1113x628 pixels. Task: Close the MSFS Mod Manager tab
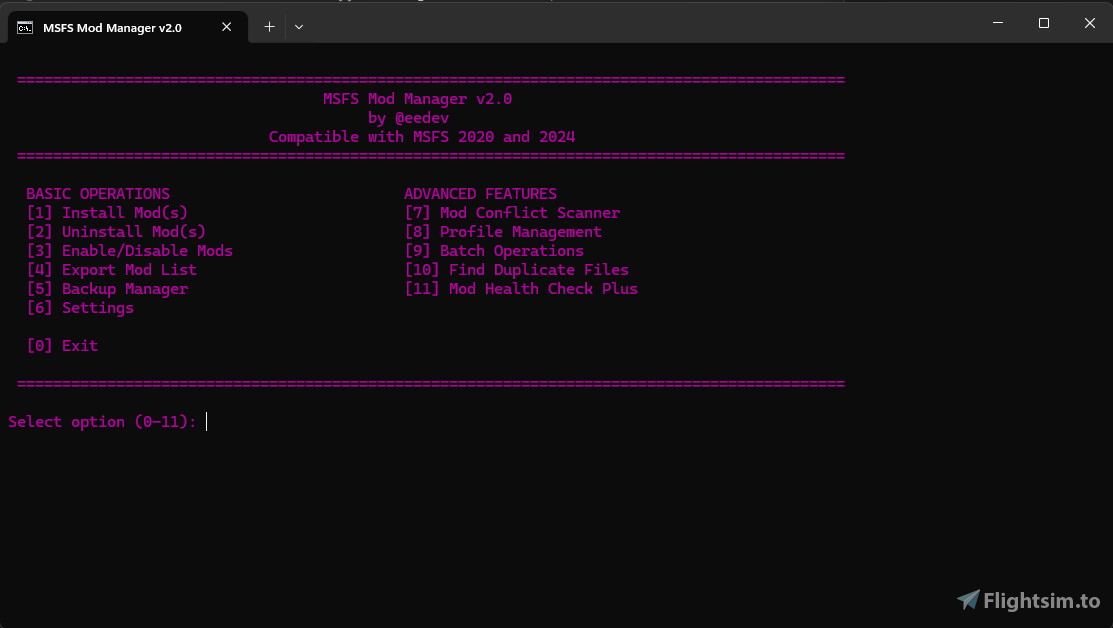coord(226,27)
